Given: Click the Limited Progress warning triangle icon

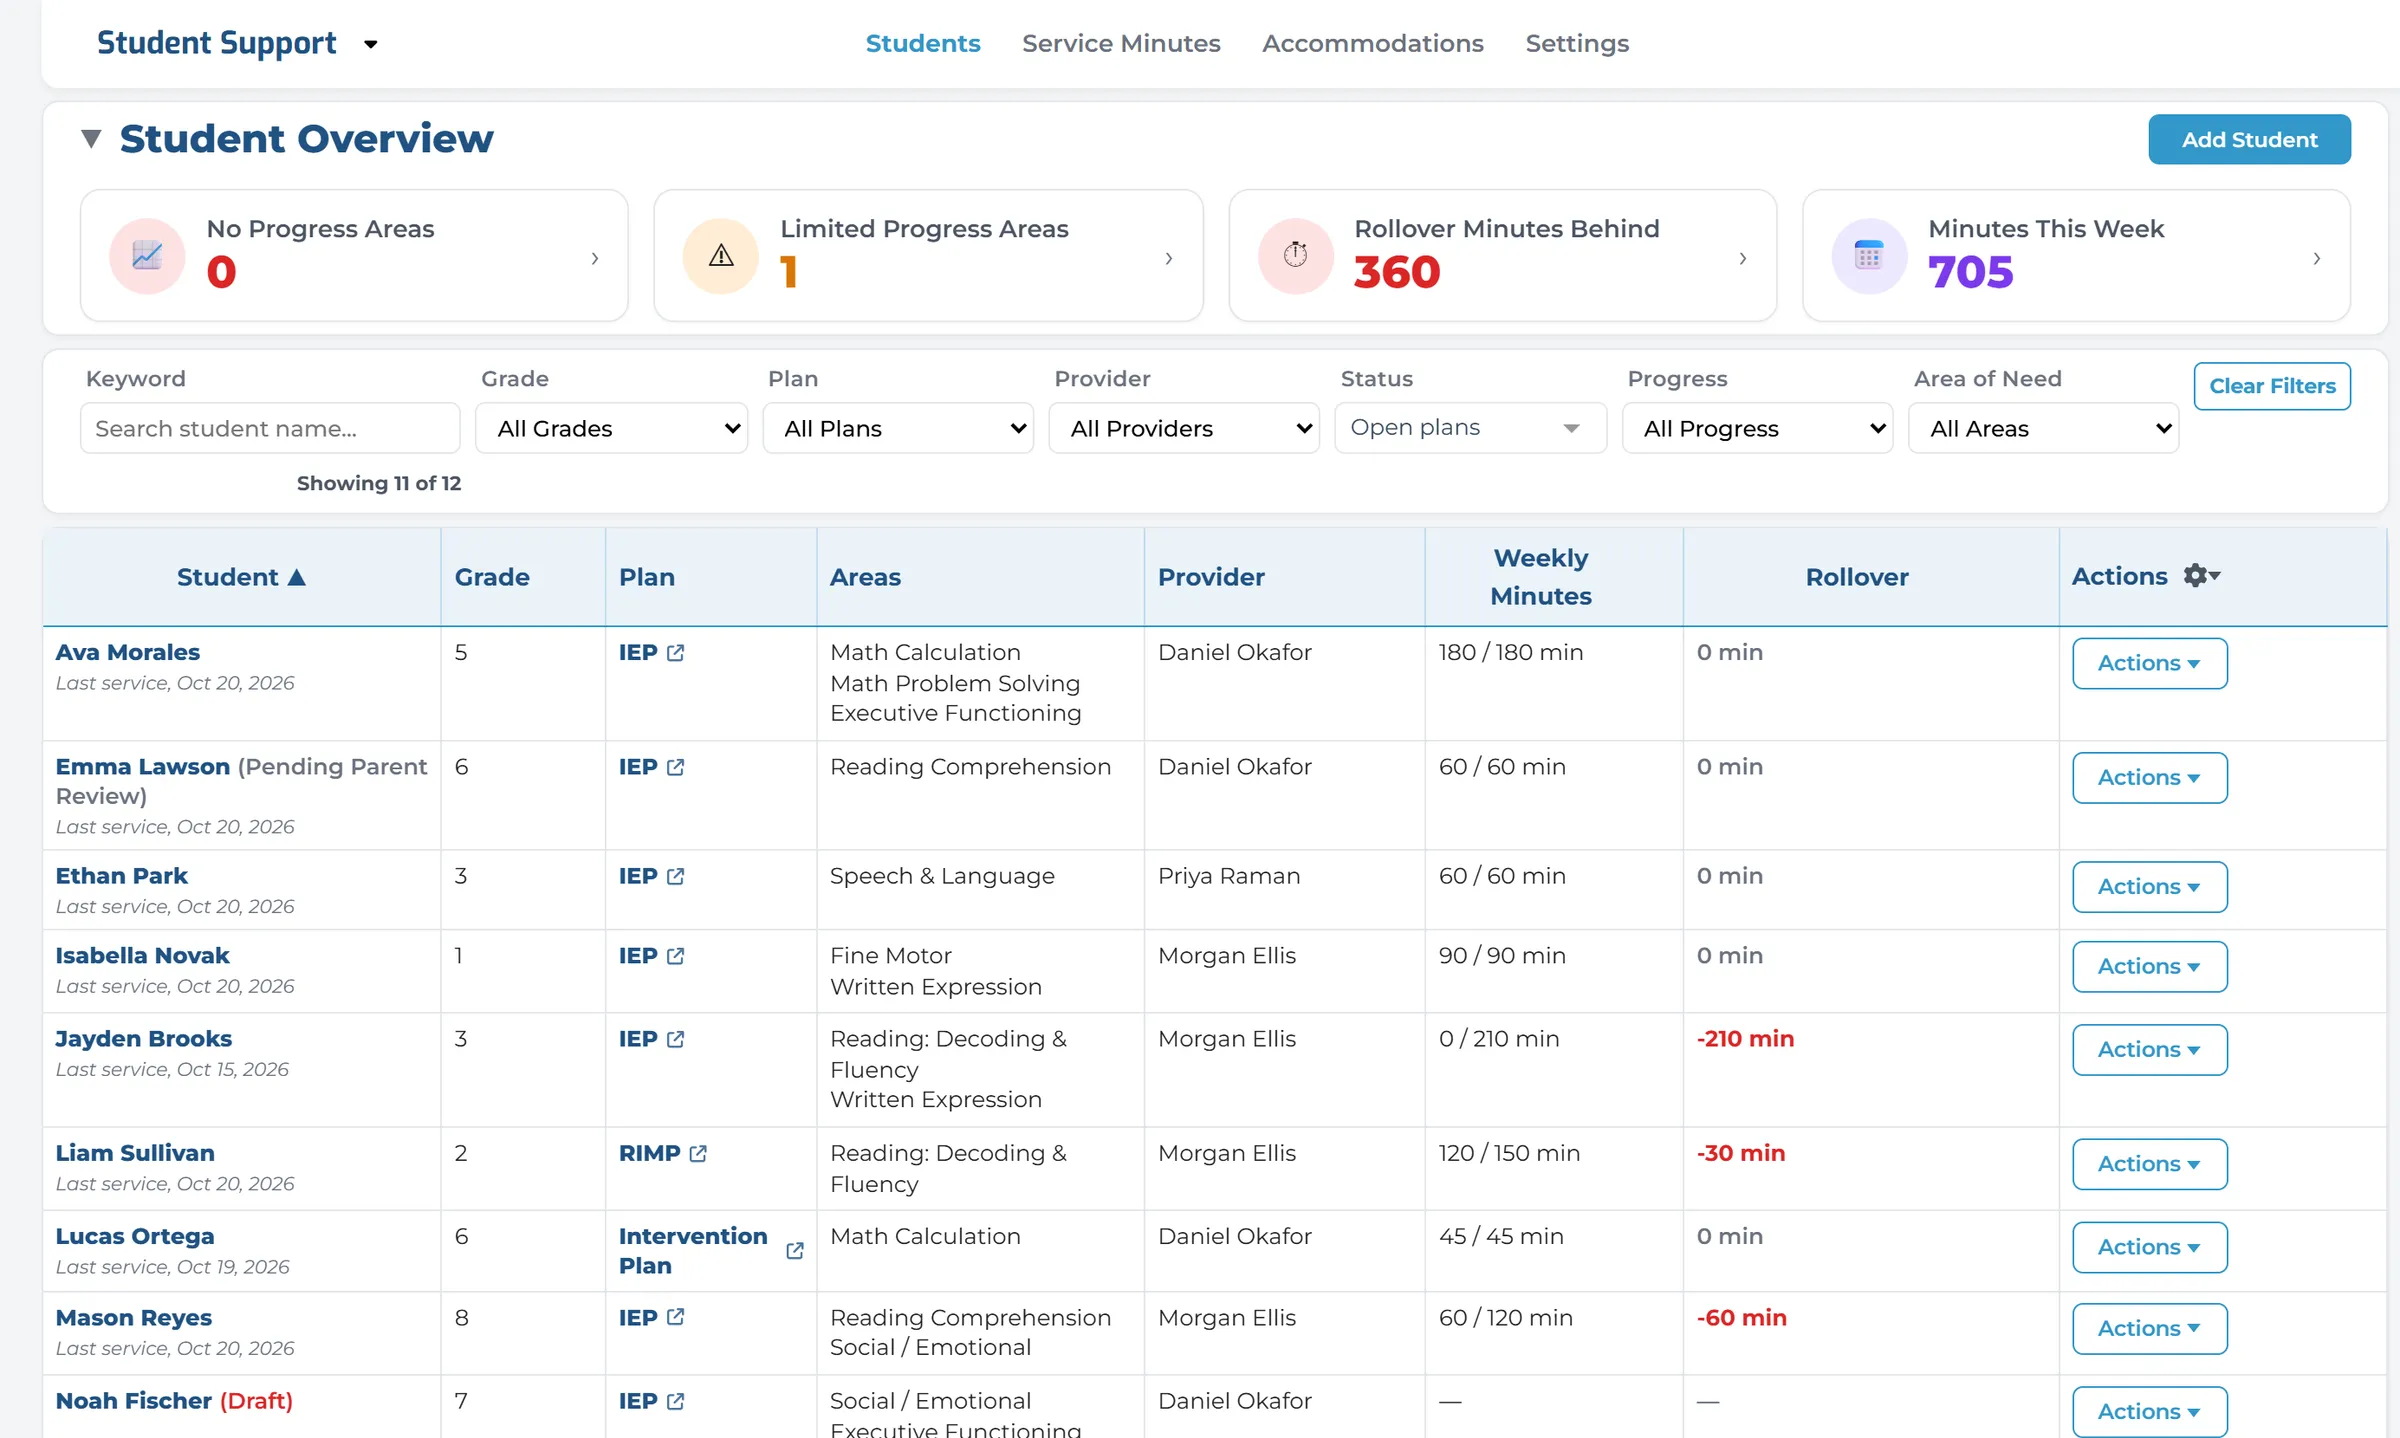Looking at the screenshot, I should 721,256.
